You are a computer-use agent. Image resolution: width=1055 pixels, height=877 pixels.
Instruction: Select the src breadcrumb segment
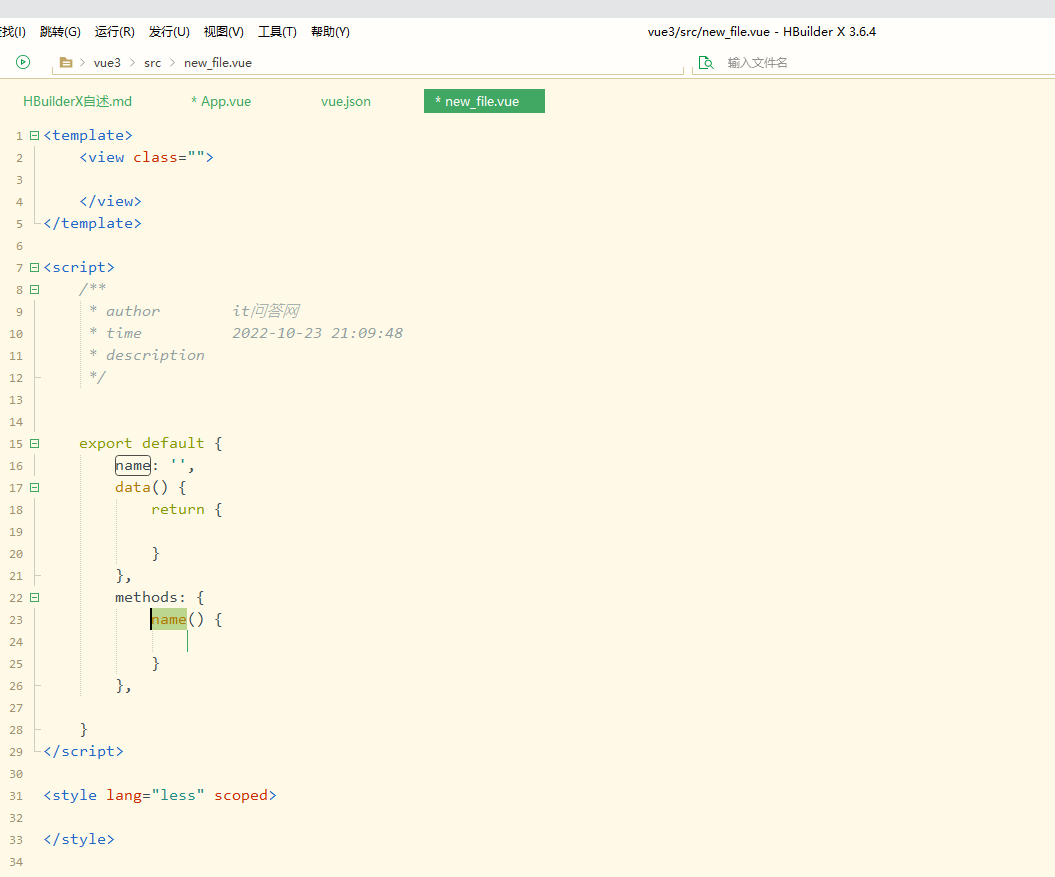[x=153, y=63]
